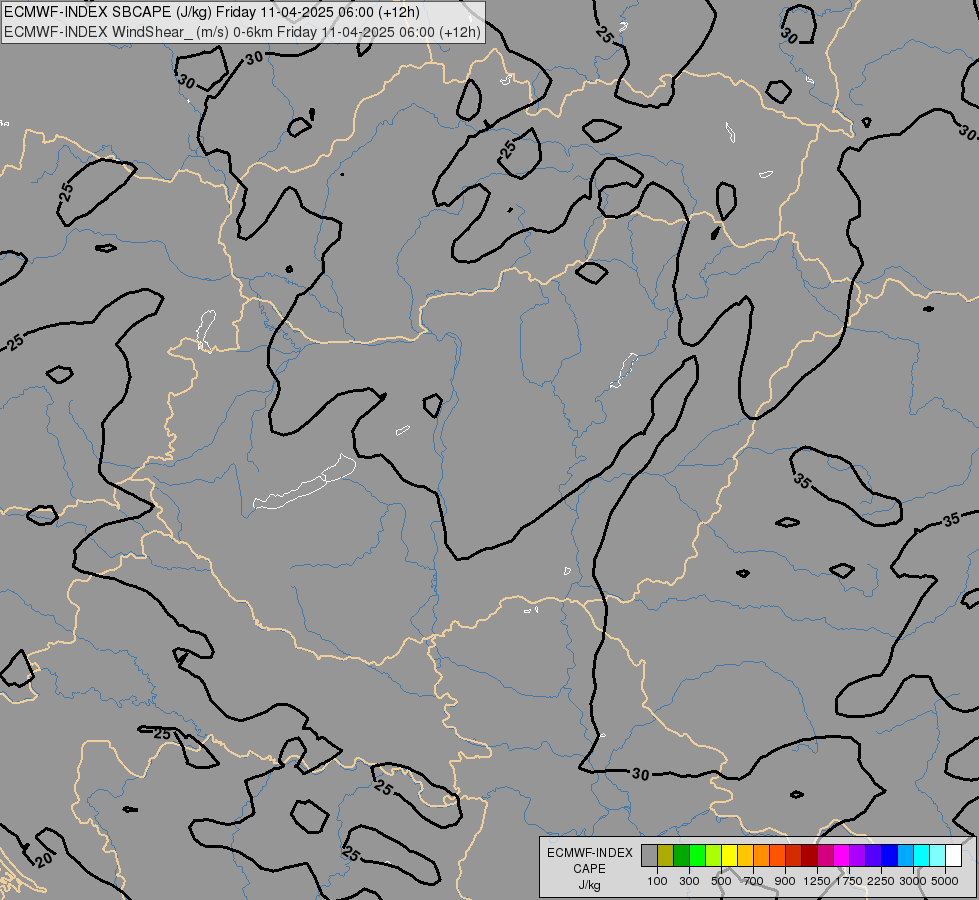Select the yellow-green legend swatch

[714, 855]
